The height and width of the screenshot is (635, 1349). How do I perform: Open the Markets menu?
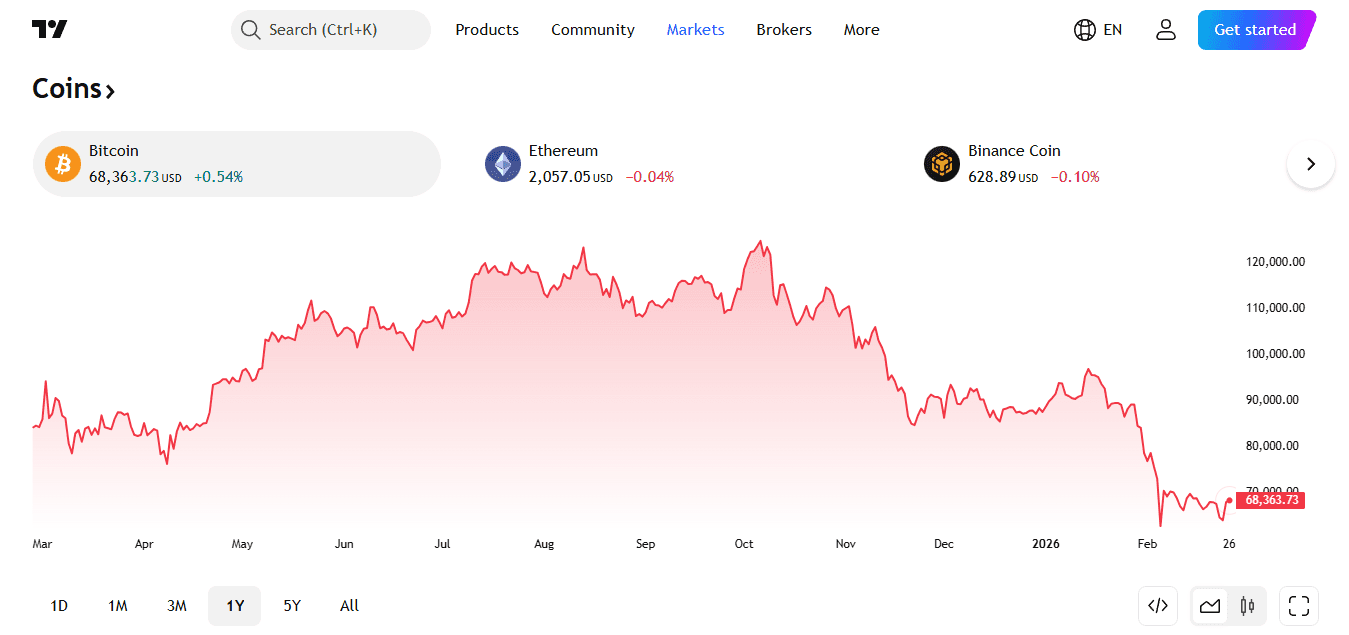pos(695,30)
